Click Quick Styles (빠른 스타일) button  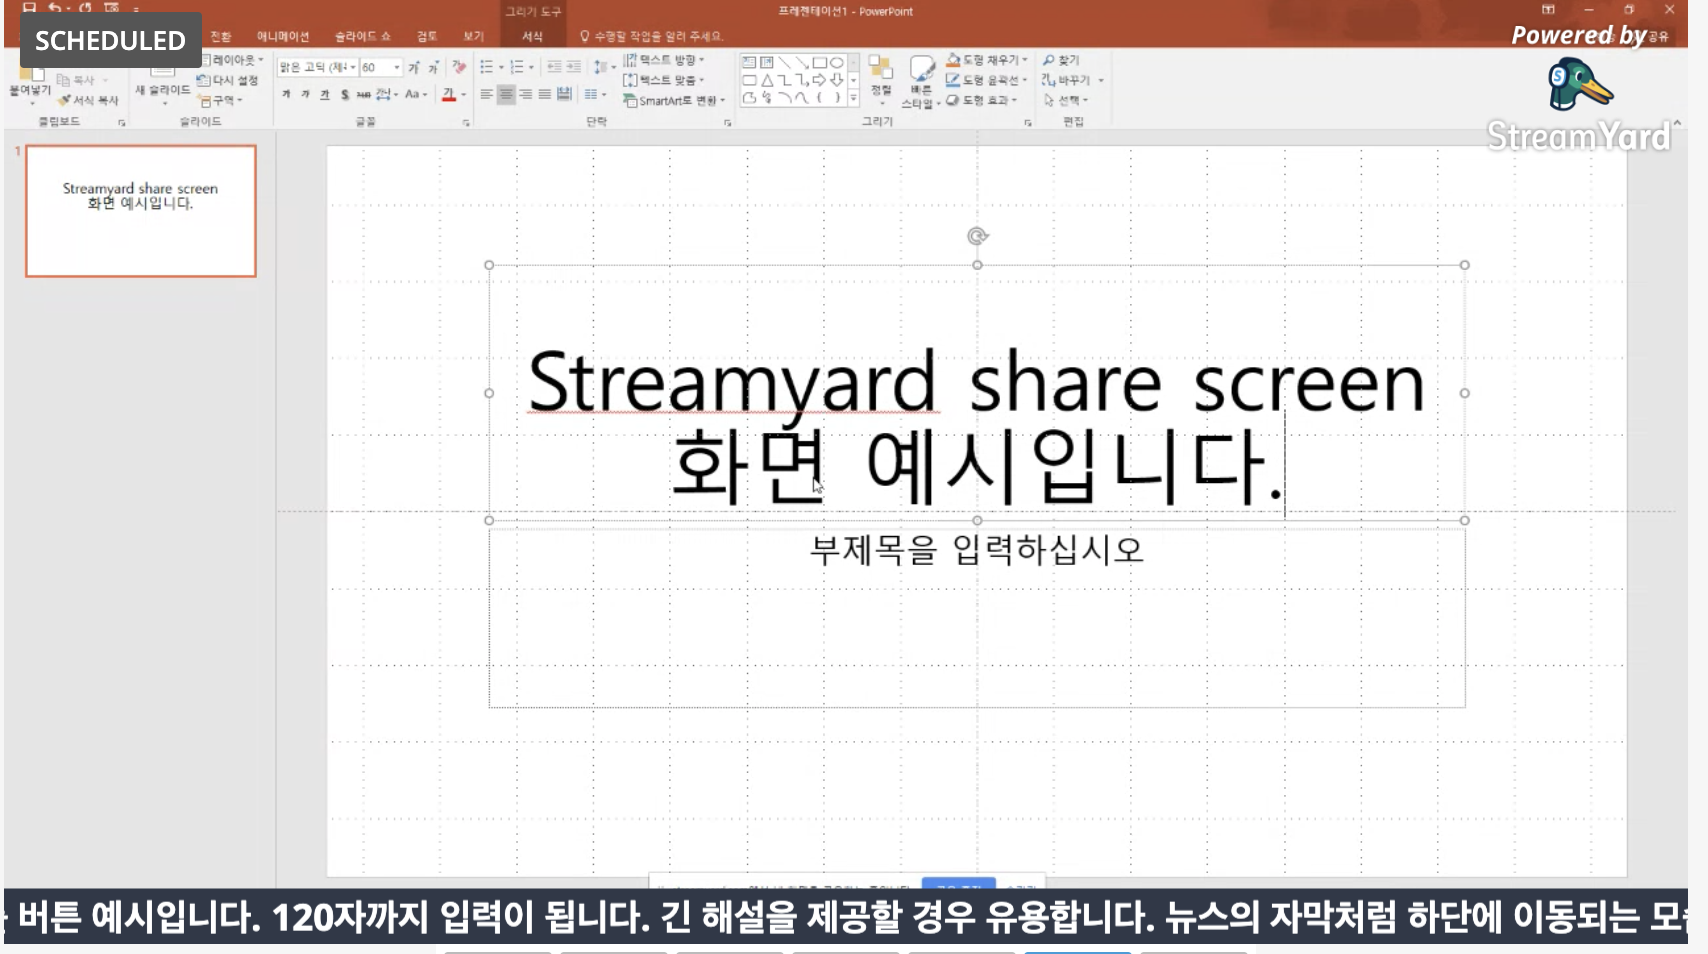click(x=920, y=82)
